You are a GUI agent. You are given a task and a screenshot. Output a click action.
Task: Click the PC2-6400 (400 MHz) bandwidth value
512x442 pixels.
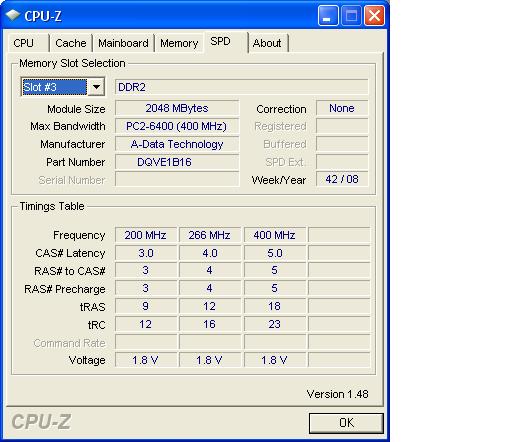(177, 126)
